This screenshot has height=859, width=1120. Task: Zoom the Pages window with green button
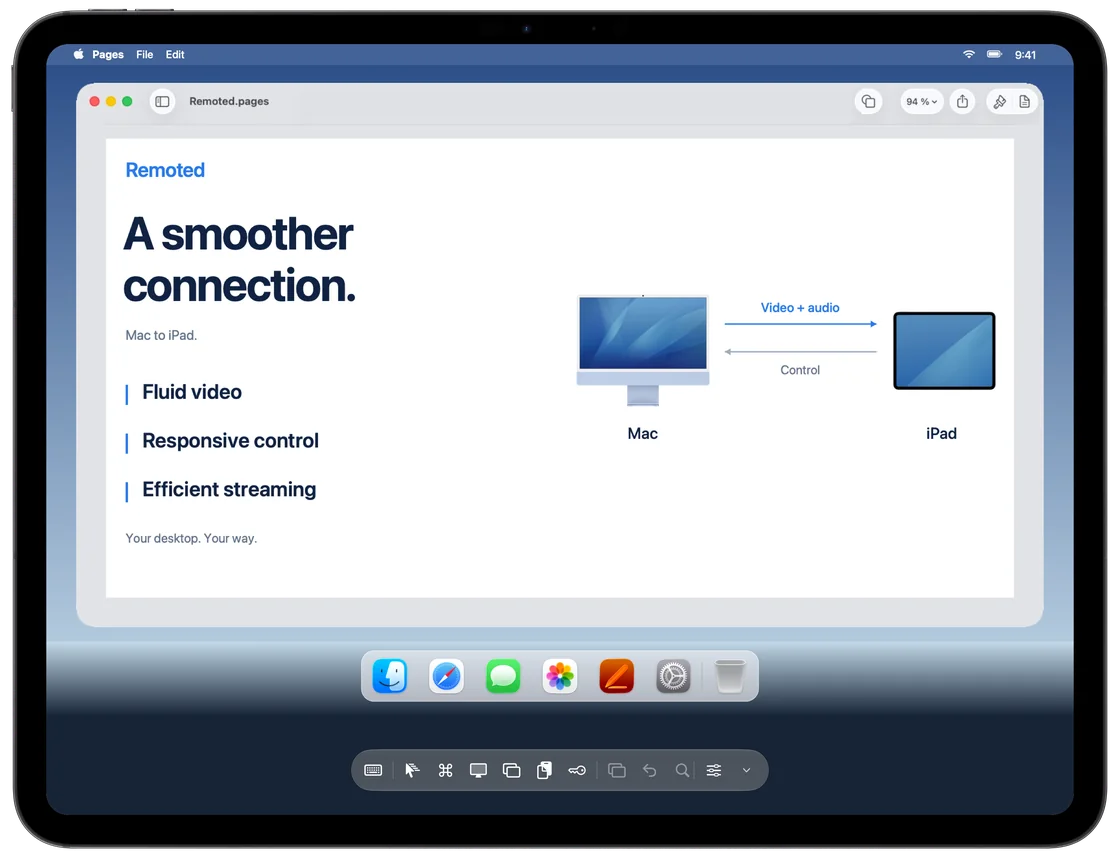[127, 101]
